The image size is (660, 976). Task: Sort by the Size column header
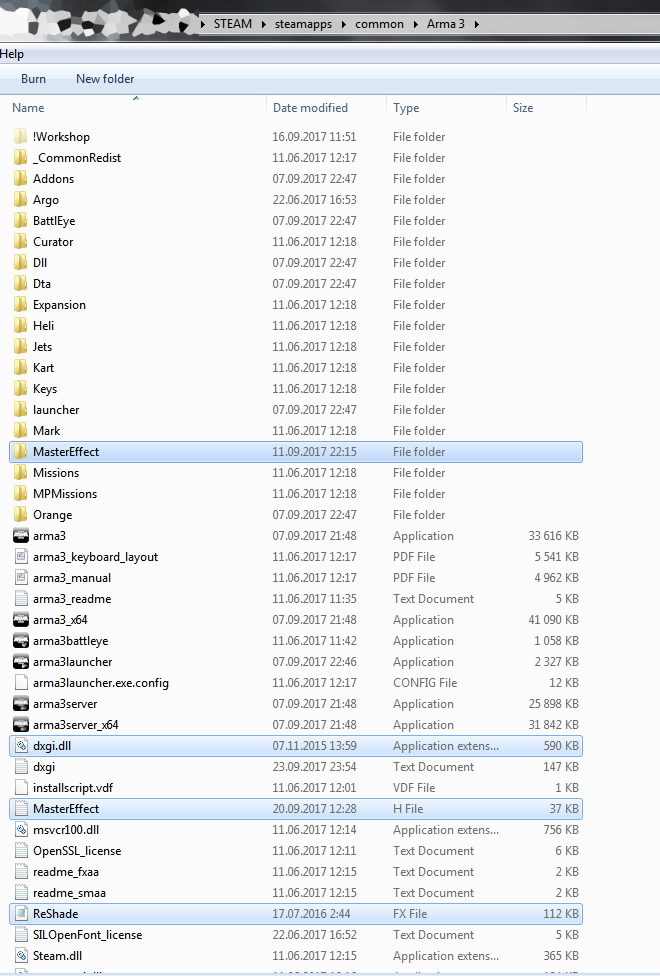[x=523, y=108]
